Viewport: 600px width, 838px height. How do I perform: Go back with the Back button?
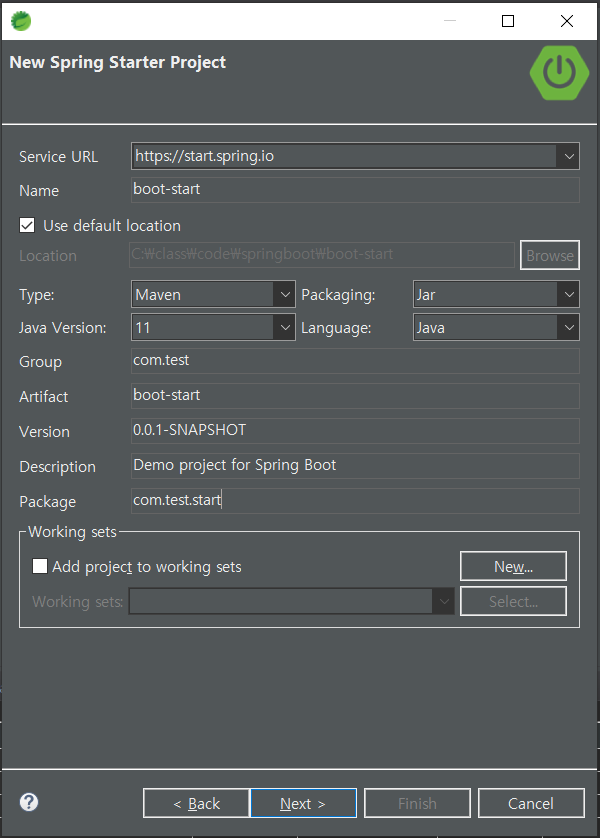[196, 803]
